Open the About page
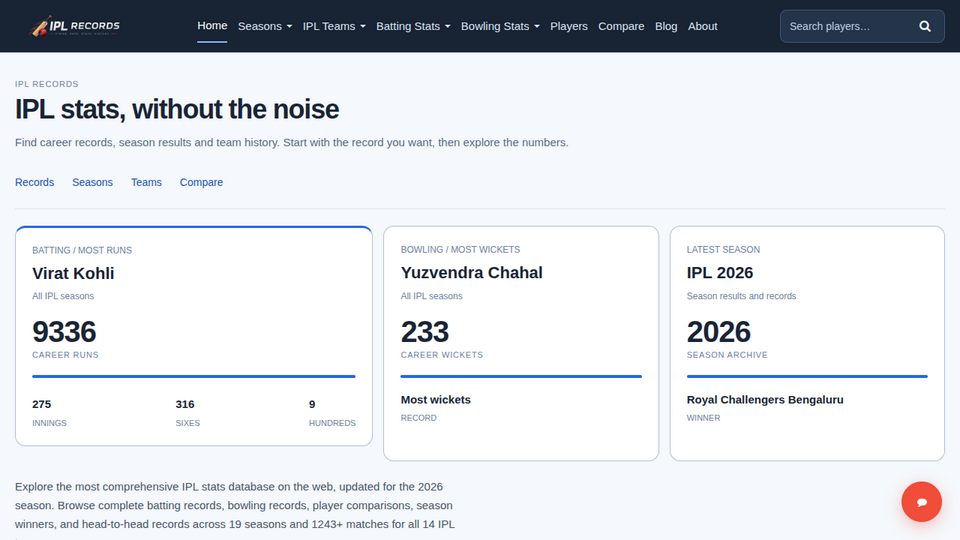Image resolution: width=960 pixels, height=540 pixels. (702, 26)
